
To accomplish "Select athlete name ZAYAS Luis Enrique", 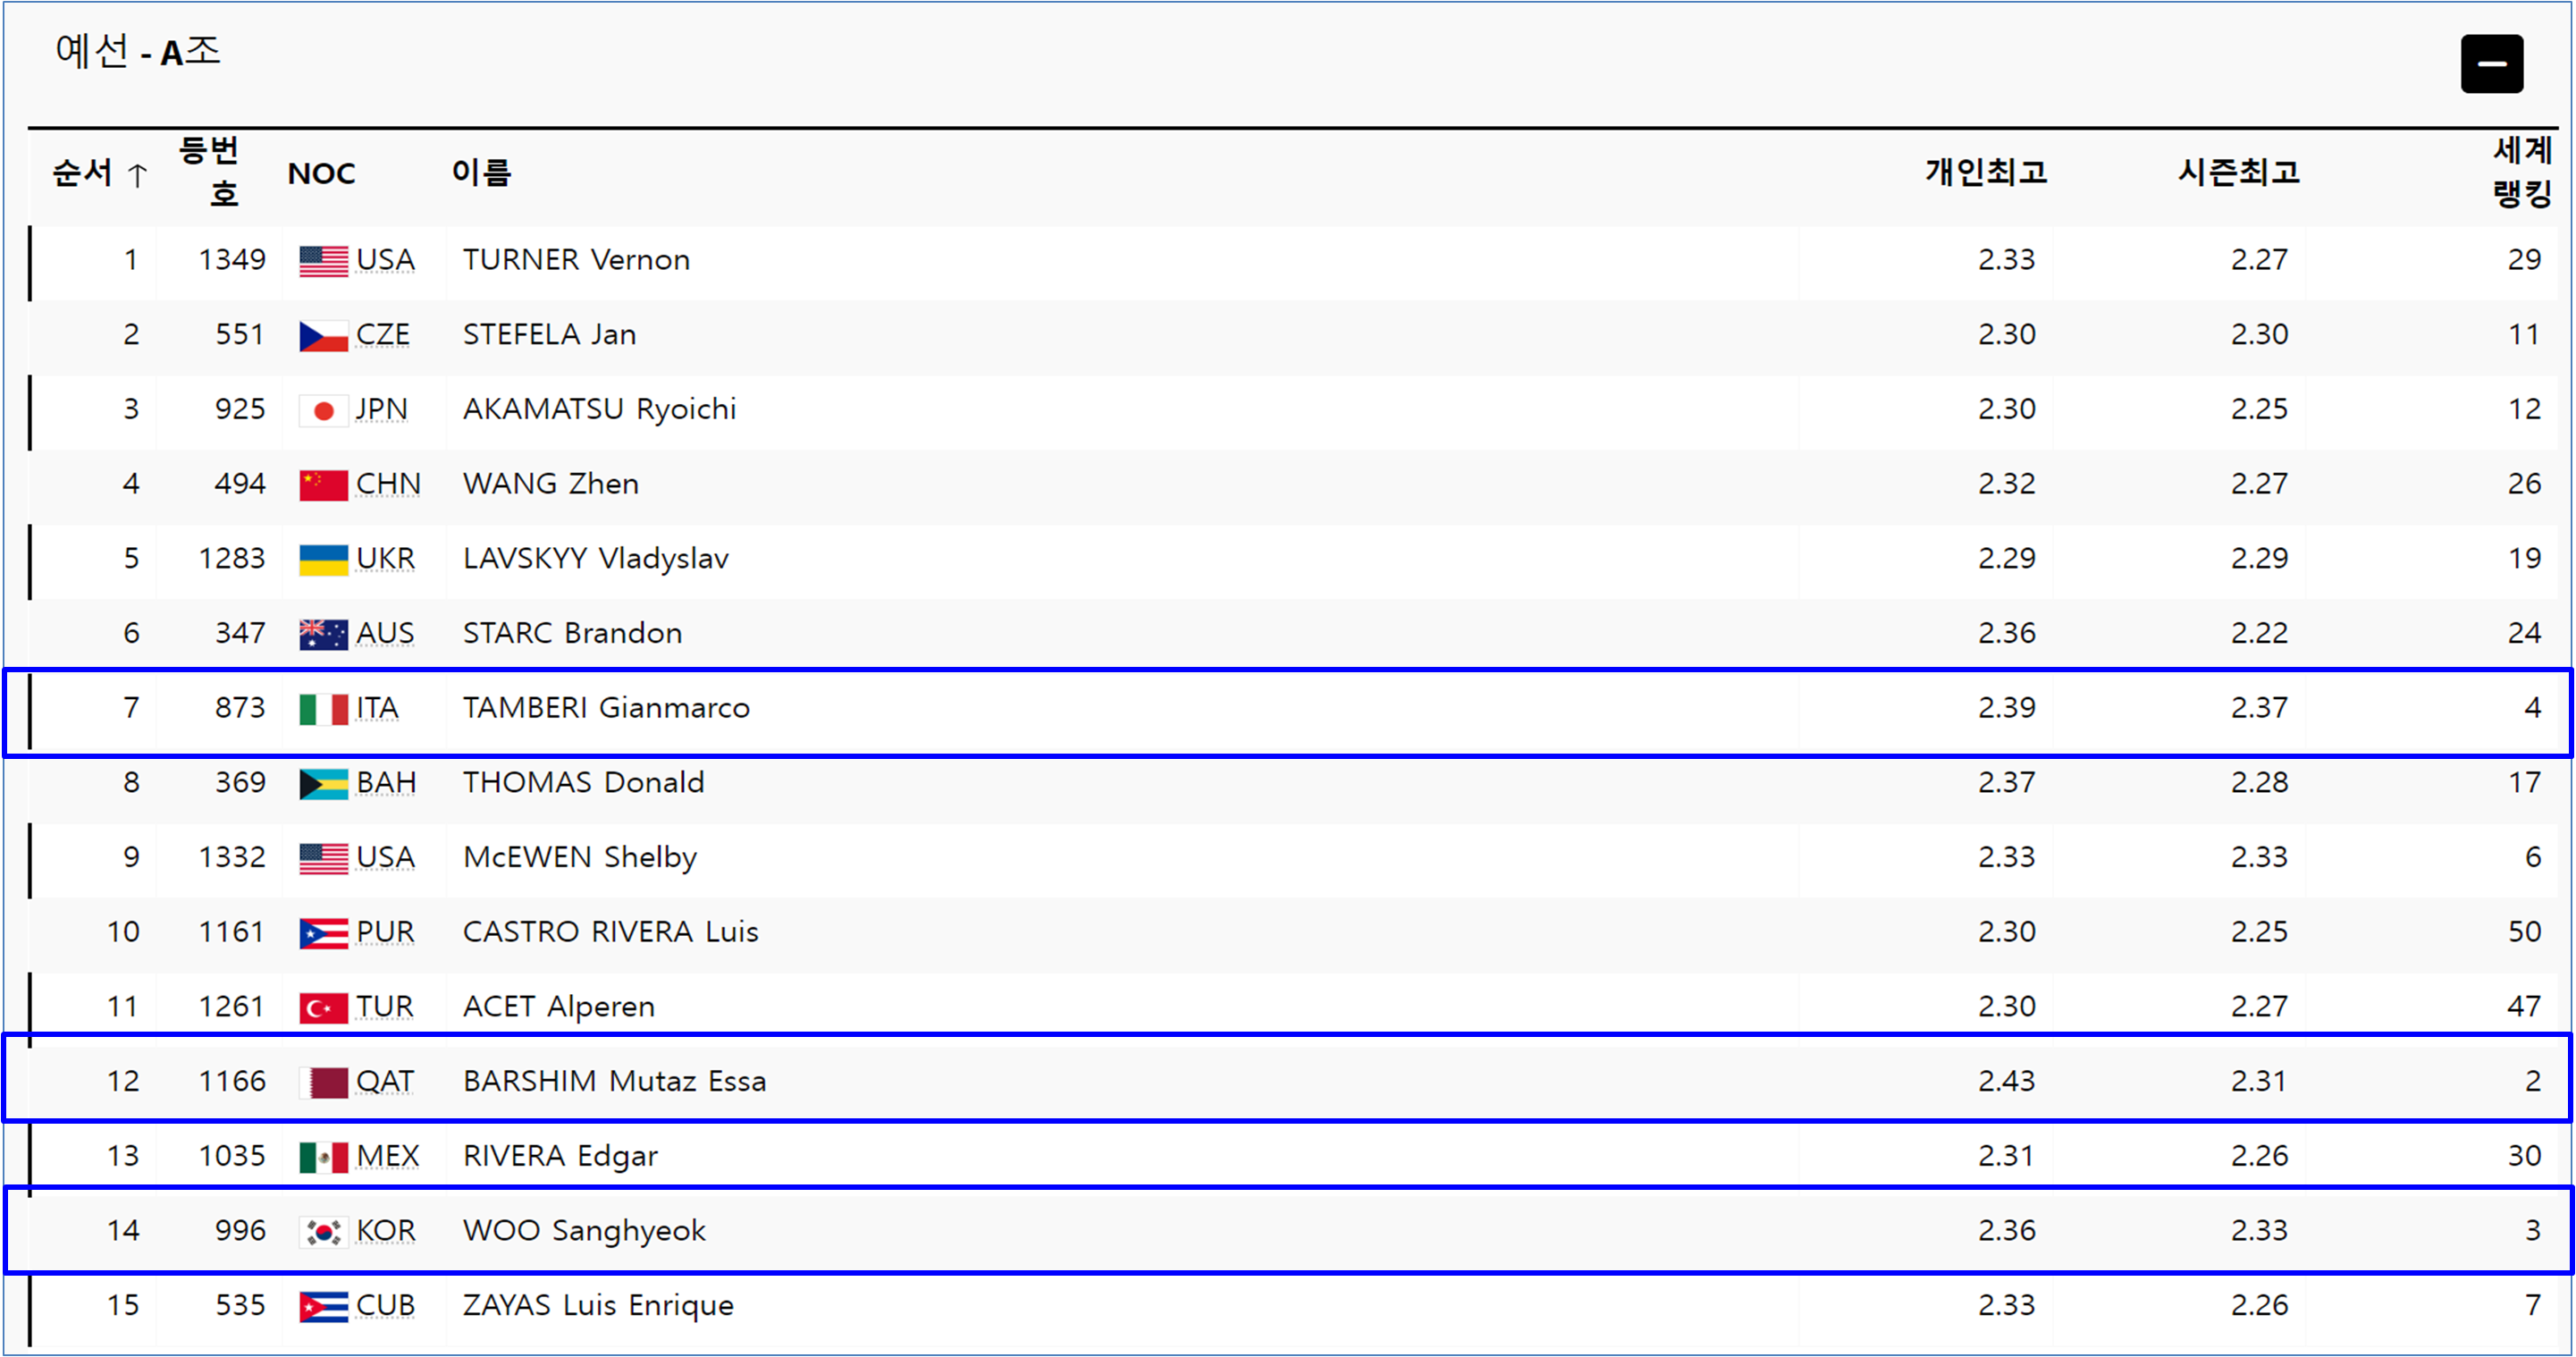I will pyautogui.click(x=598, y=1306).
